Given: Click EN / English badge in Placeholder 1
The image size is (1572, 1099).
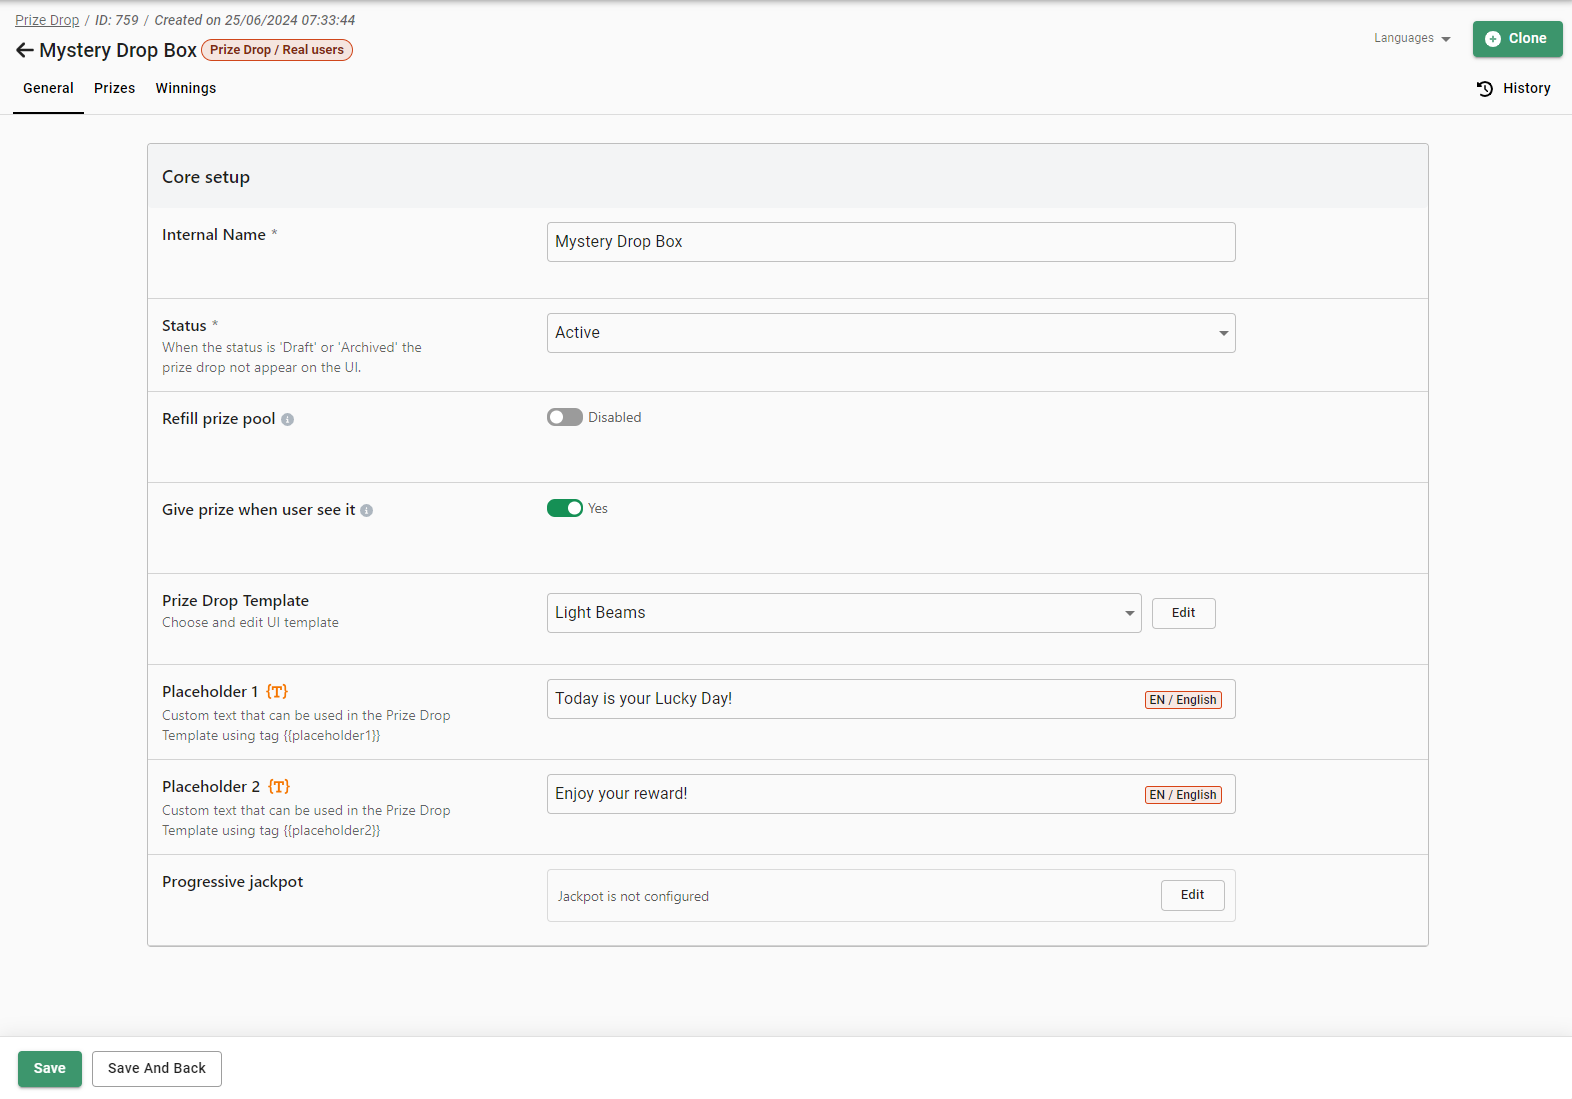Looking at the screenshot, I should (x=1183, y=700).
